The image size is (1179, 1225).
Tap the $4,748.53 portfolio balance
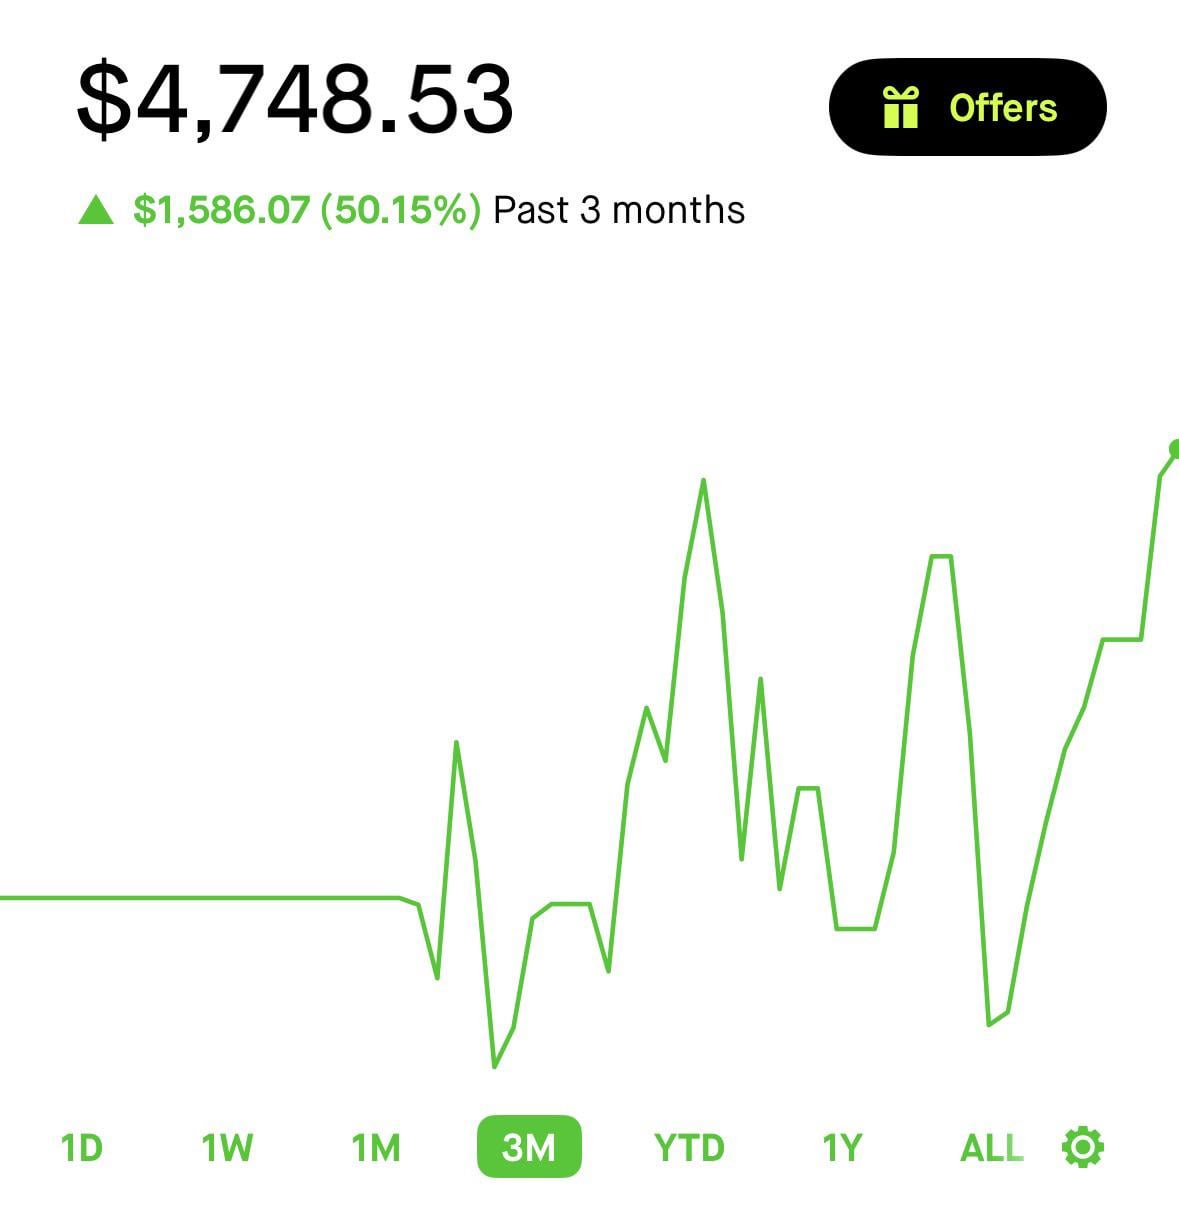click(x=295, y=98)
